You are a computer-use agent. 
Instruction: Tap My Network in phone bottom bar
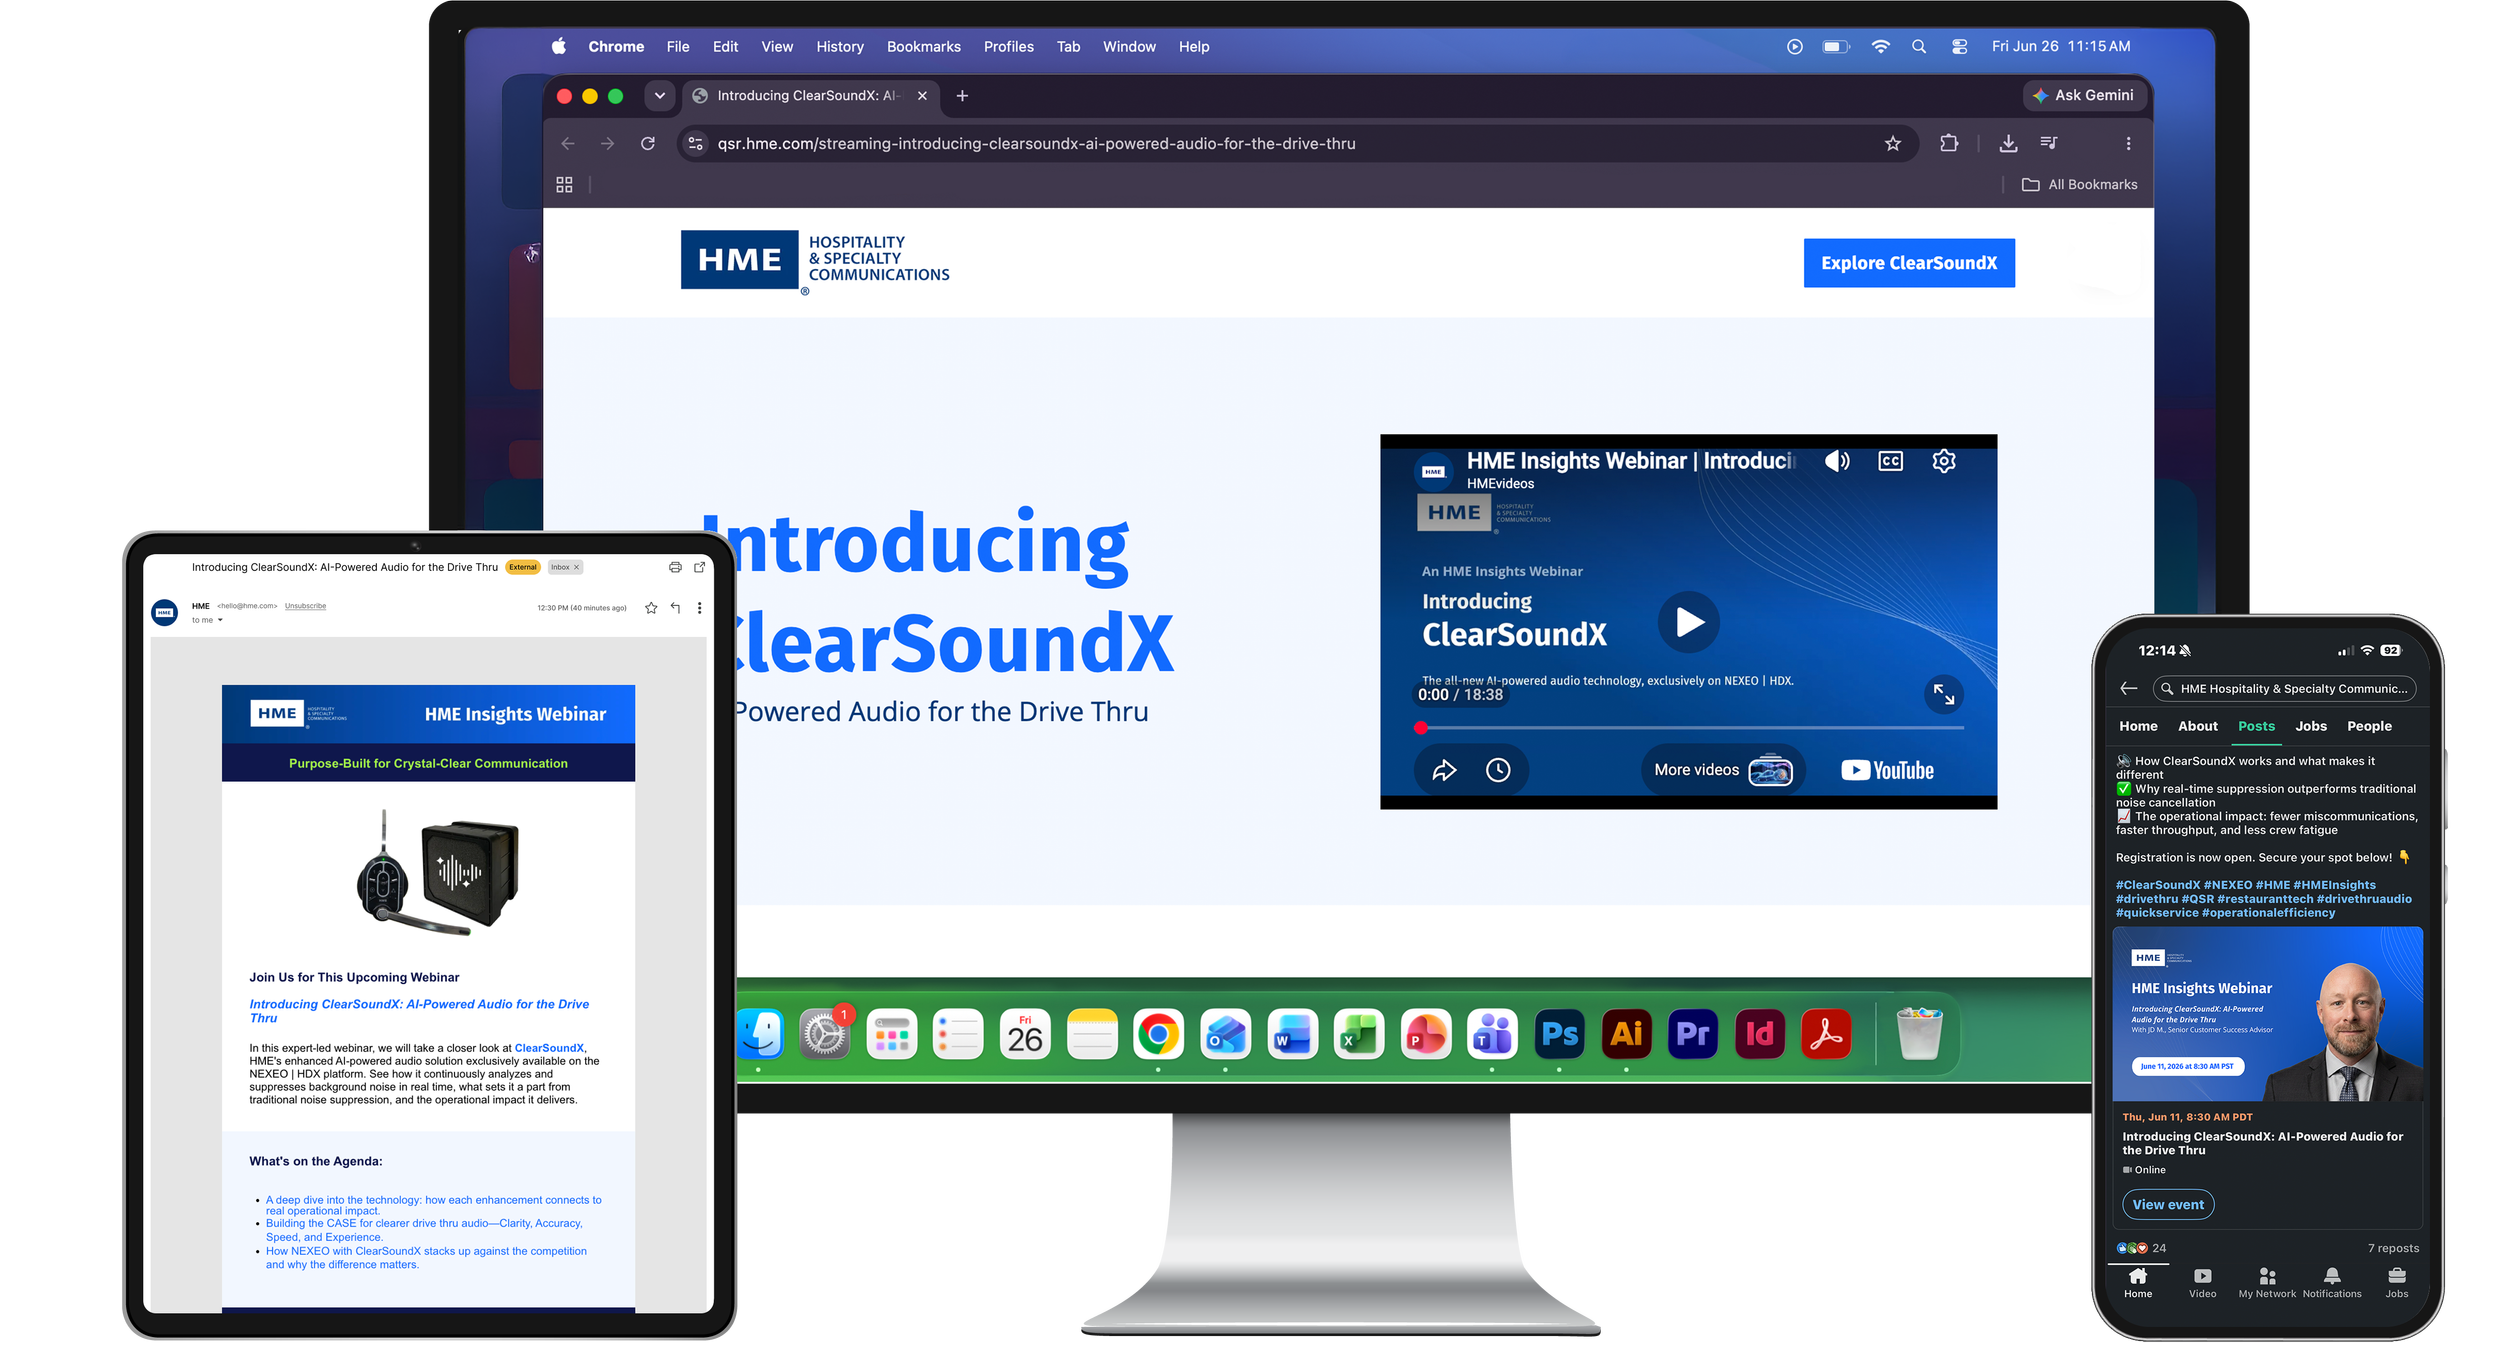click(2267, 1283)
